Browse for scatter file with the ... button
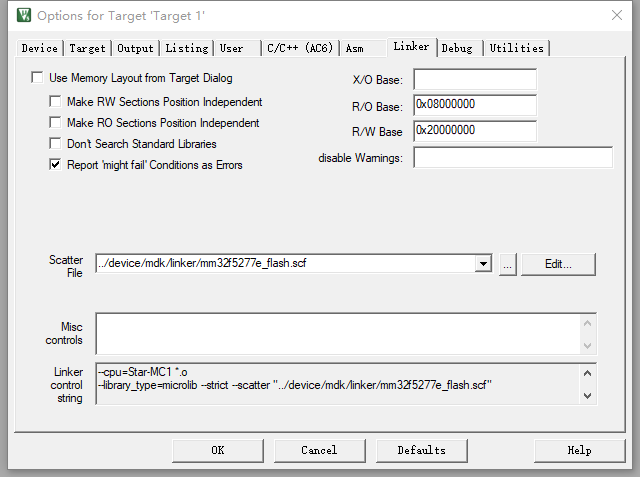The width and height of the screenshot is (640, 477). coord(508,264)
